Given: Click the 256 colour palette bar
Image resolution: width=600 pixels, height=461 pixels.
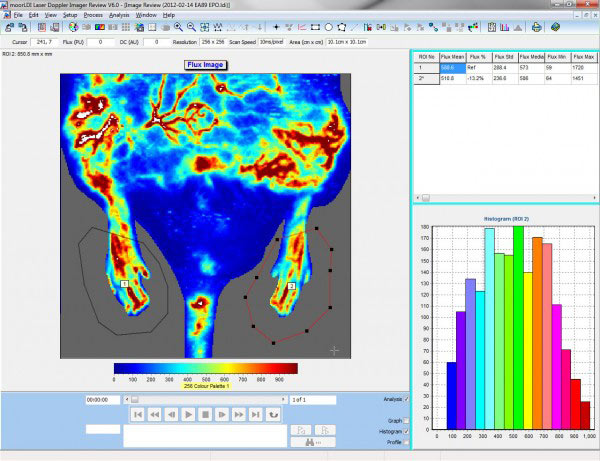Looking at the screenshot, I should coord(205,368).
